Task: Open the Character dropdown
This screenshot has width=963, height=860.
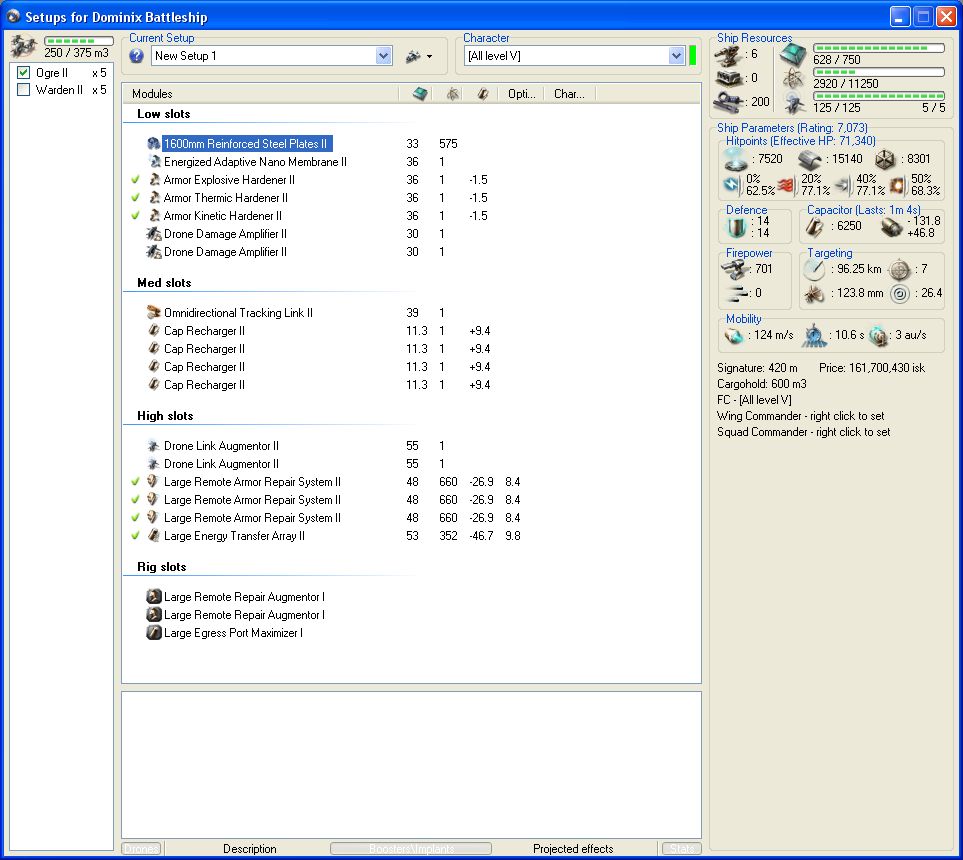Action: pos(676,56)
